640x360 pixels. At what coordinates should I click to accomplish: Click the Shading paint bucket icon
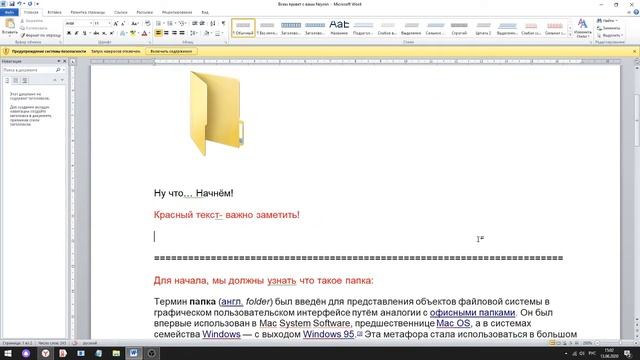[x=207, y=33]
